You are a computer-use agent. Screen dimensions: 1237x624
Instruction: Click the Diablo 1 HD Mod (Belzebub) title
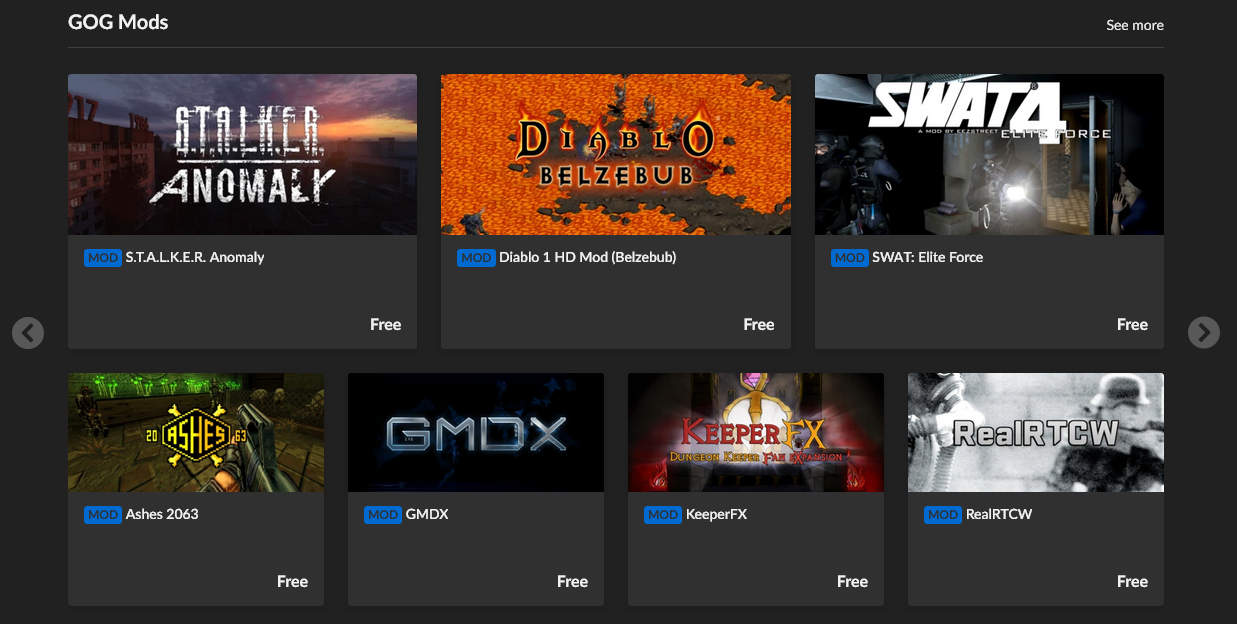588,257
